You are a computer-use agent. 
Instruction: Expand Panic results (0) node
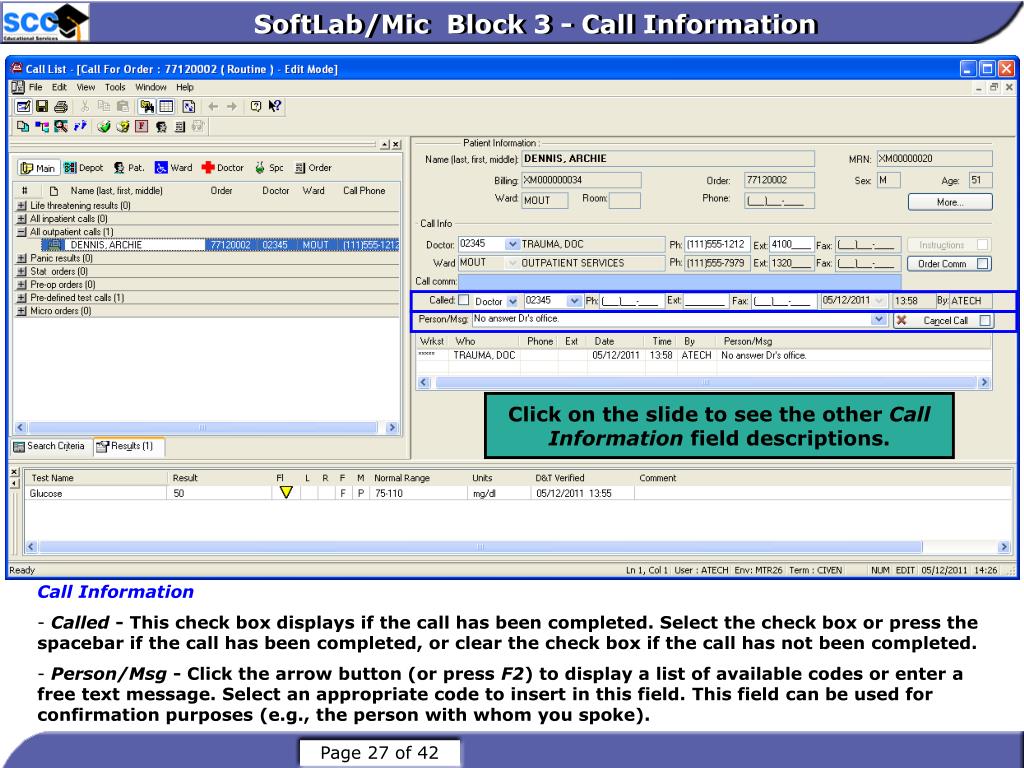[x=22, y=259]
